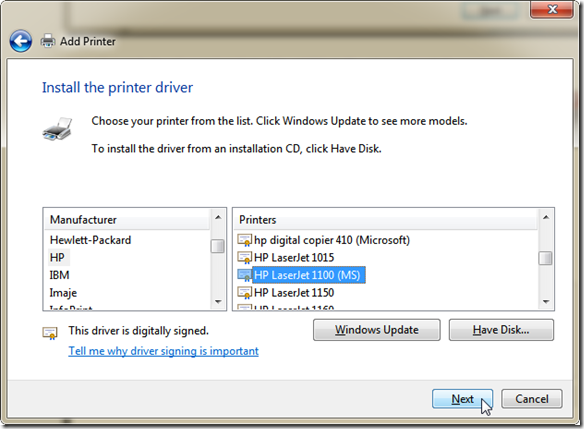
Task: Click the hp digital copier 410 certificate icon
Action: coord(245,240)
